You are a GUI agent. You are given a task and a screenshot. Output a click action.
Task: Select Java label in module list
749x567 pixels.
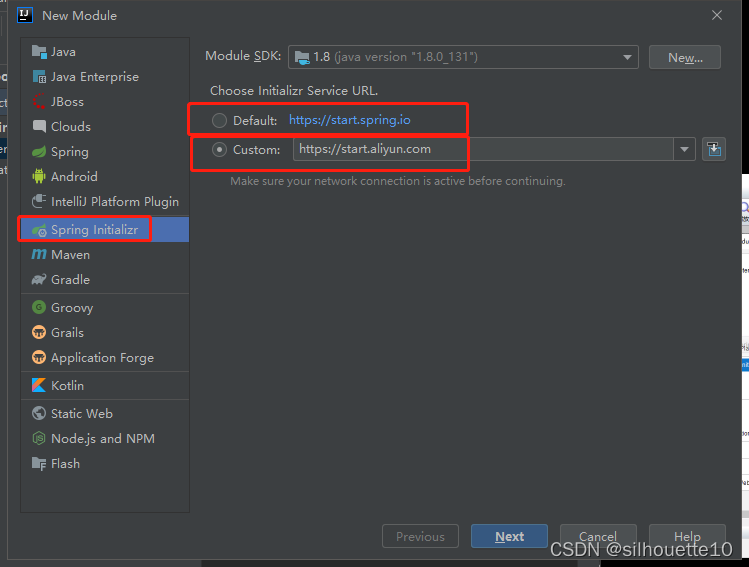[x=63, y=52]
